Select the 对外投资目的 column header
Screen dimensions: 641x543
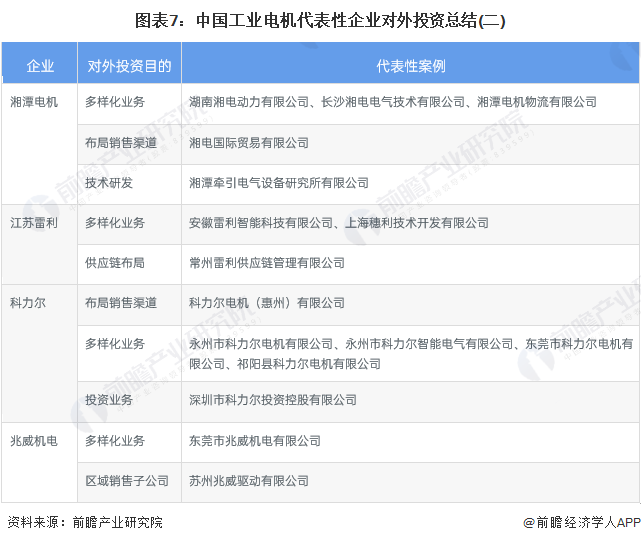pos(129,66)
